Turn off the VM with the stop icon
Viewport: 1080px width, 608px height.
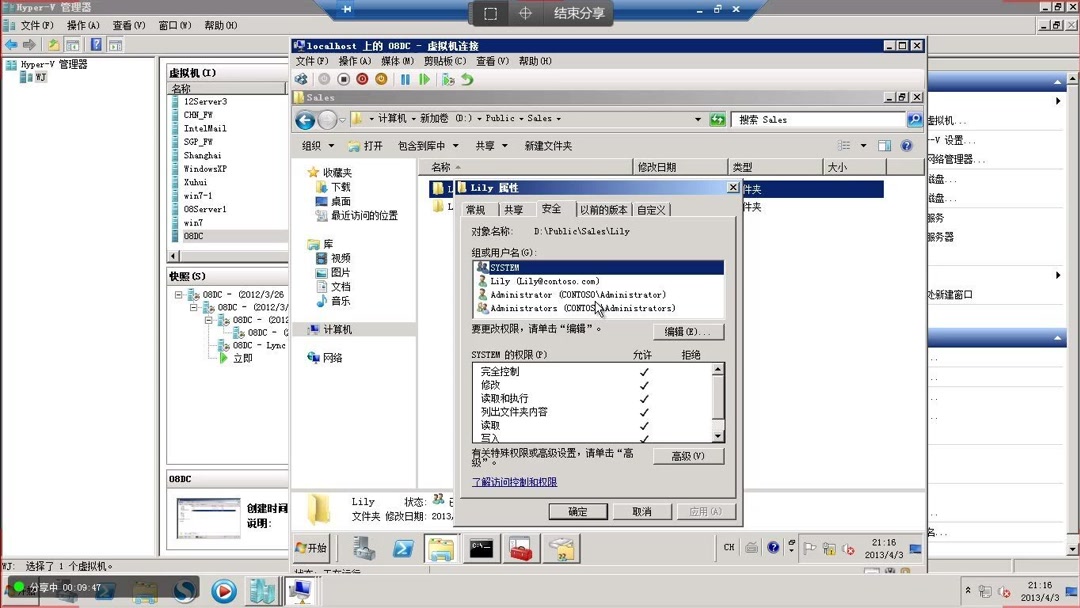tap(343, 79)
